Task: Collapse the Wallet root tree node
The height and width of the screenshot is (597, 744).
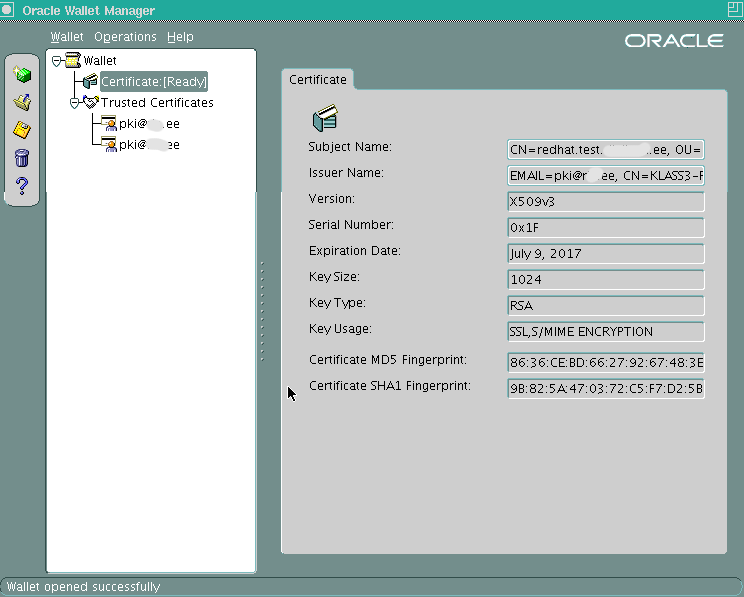Action: tap(56, 61)
